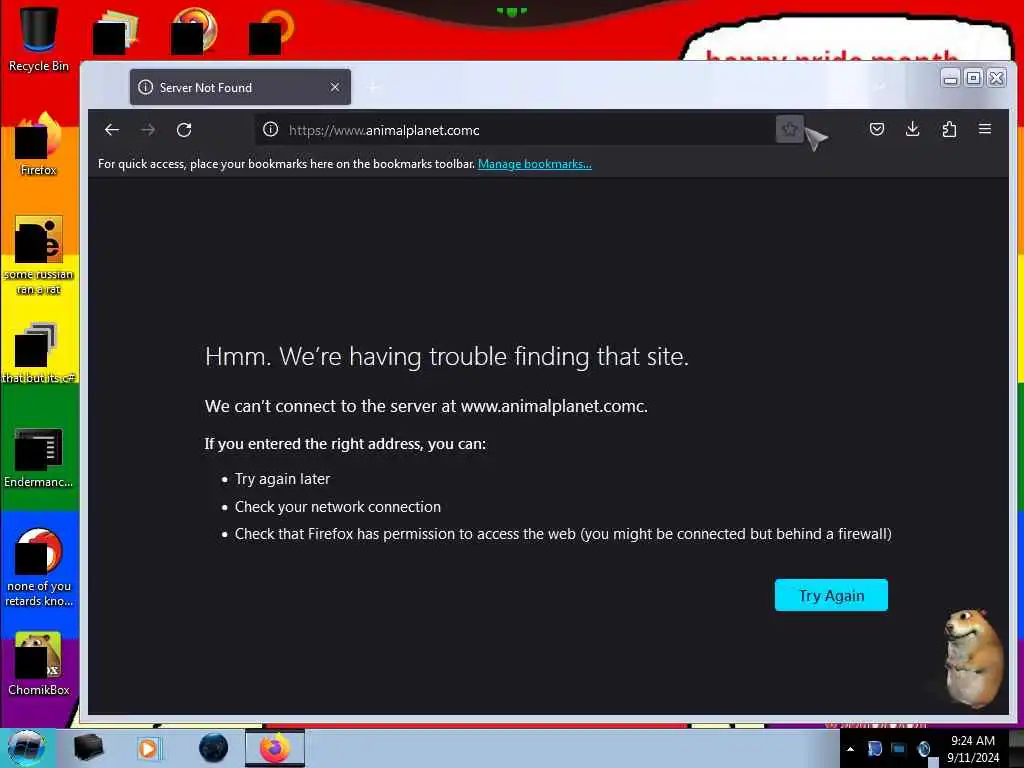
Task: Open the 'none of you' desktop icon
Action: [39, 567]
